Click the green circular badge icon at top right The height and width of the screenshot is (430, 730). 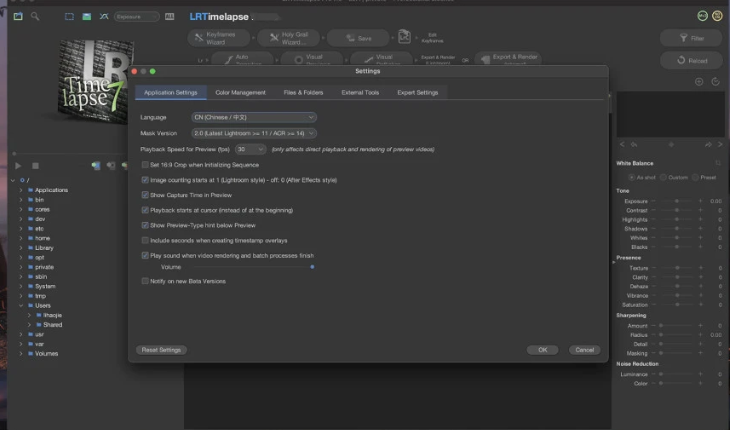(x=703, y=16)
